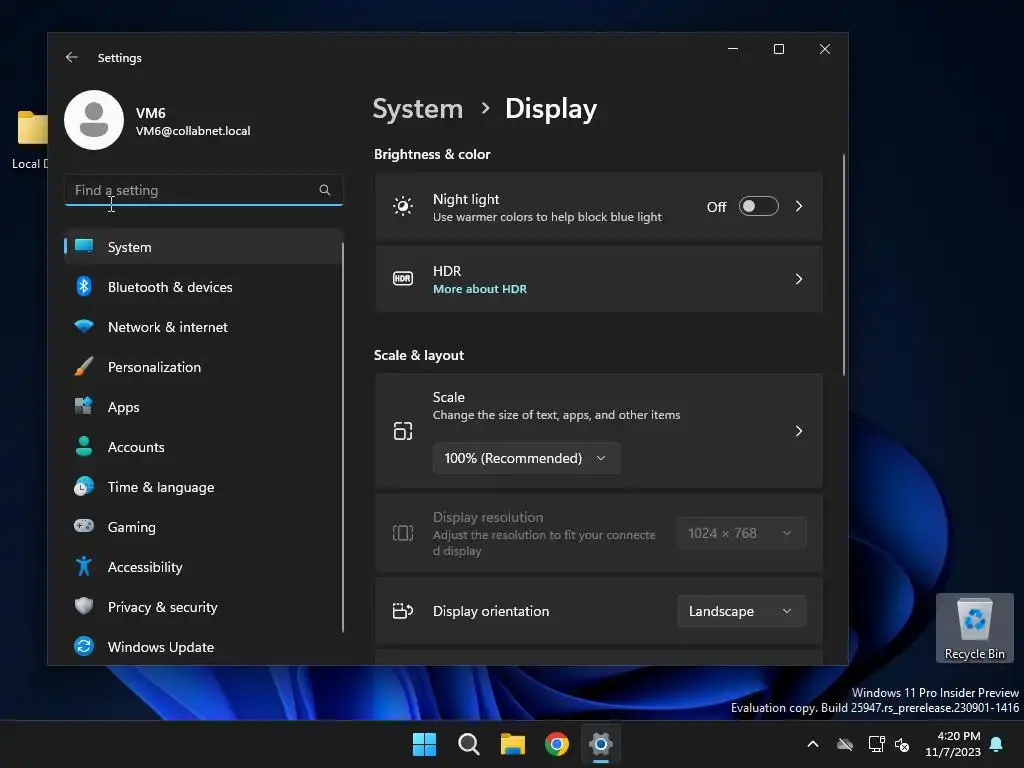The image size is (1024, 768).
Task: Click the Scale icon in Scale row
Action: 403,431
